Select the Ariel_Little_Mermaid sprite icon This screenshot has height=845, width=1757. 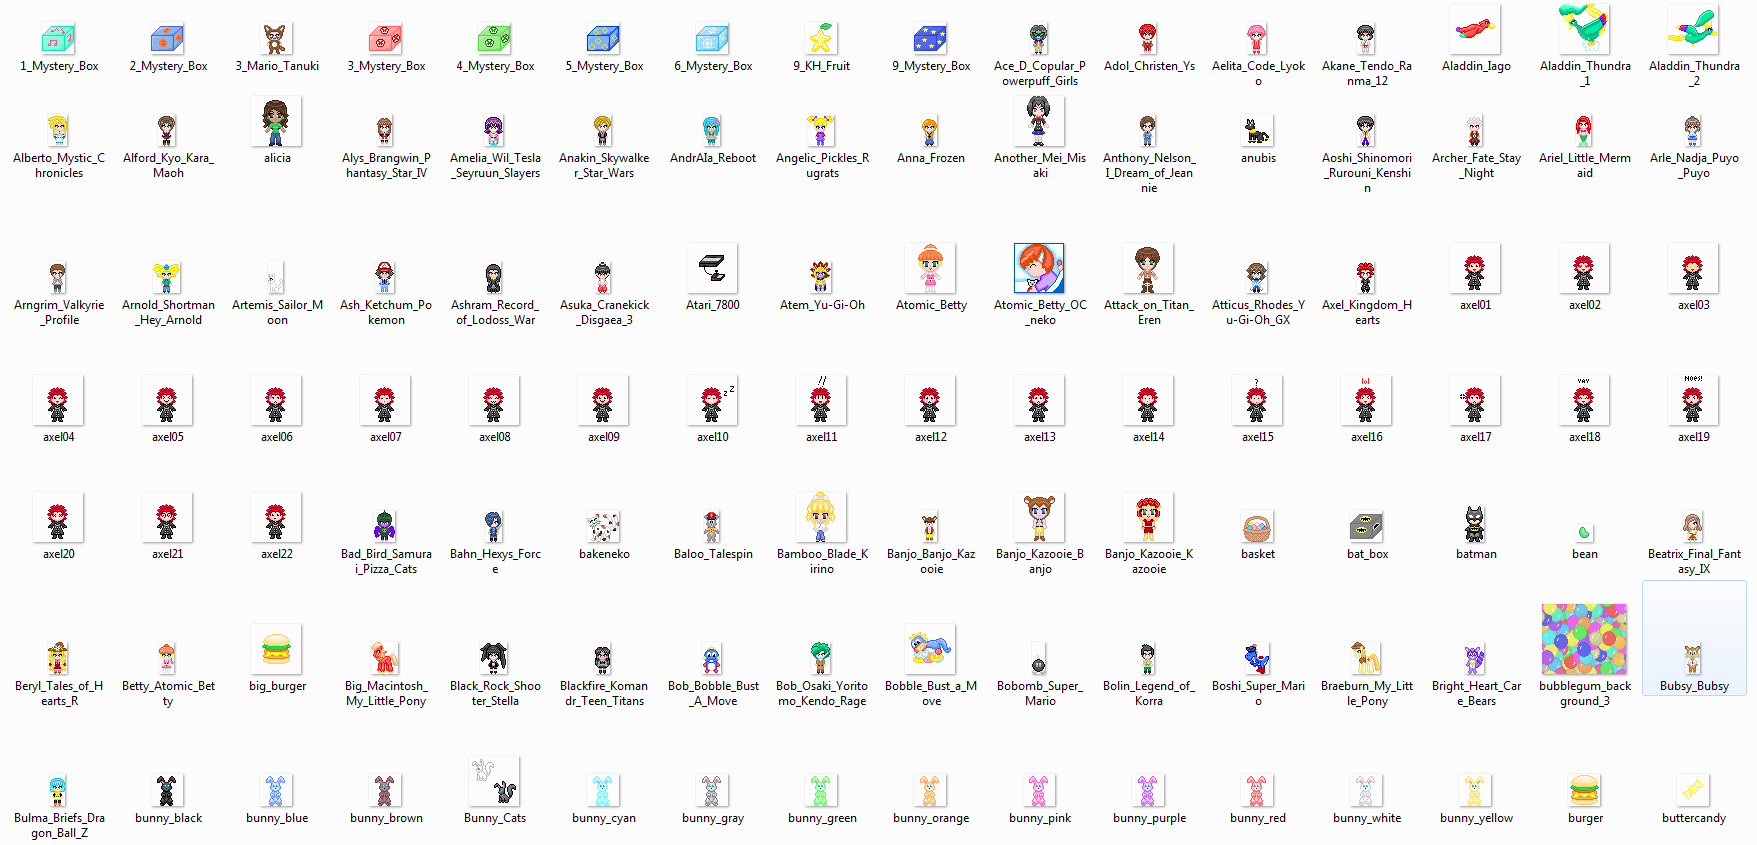tap(1584, 131)
